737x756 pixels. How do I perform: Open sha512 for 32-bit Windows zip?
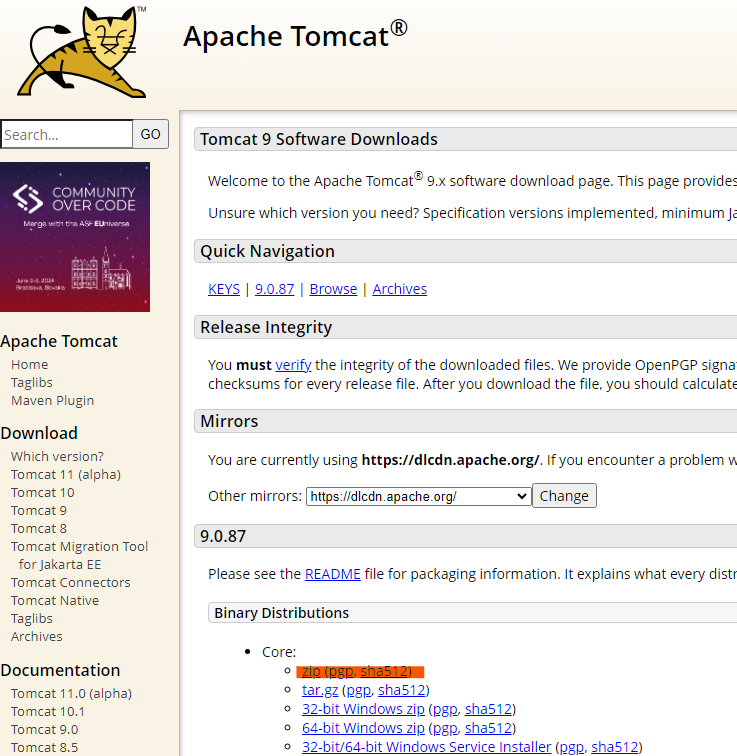point(488,709)
